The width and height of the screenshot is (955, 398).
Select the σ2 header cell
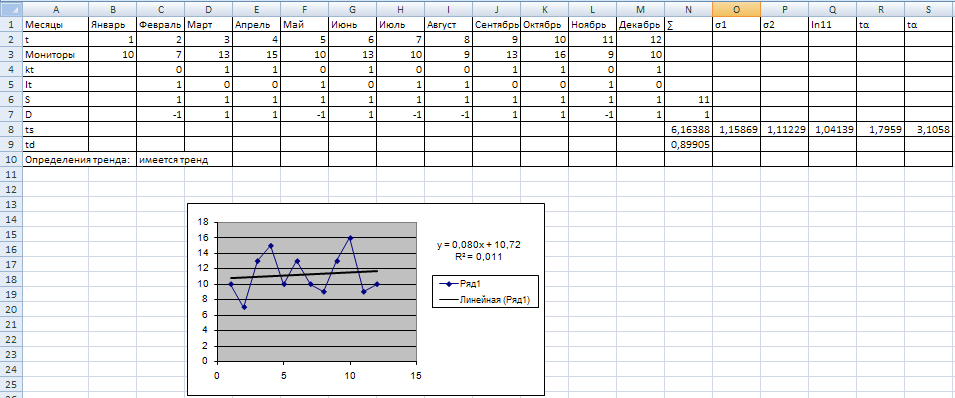[784, 25]
